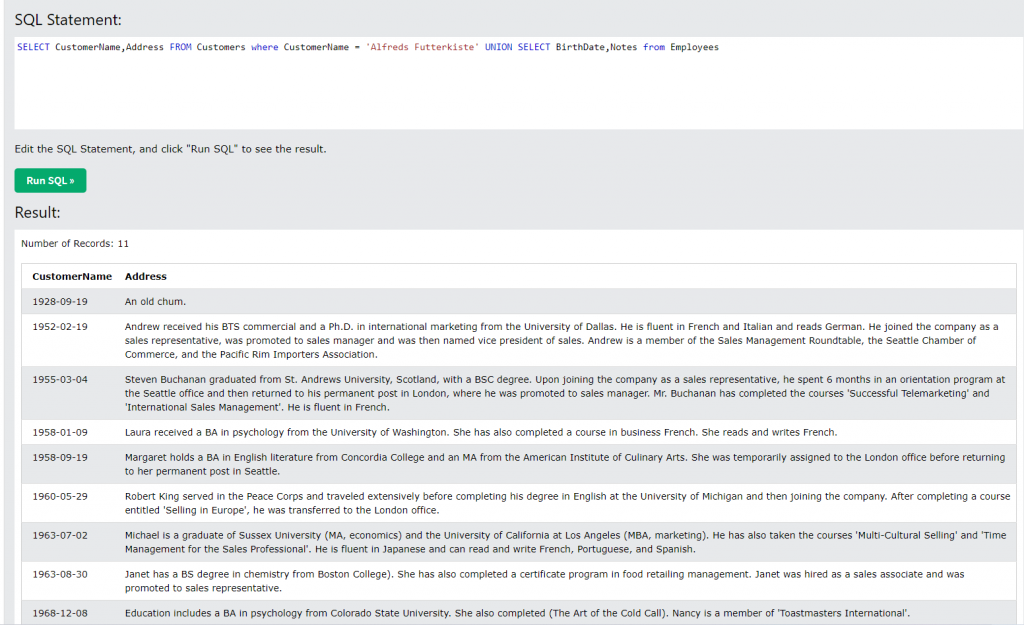Select the 1958-01-09 row for Laura
The height and width of the screenshot is (625, 1024).
tap(519, 432)
